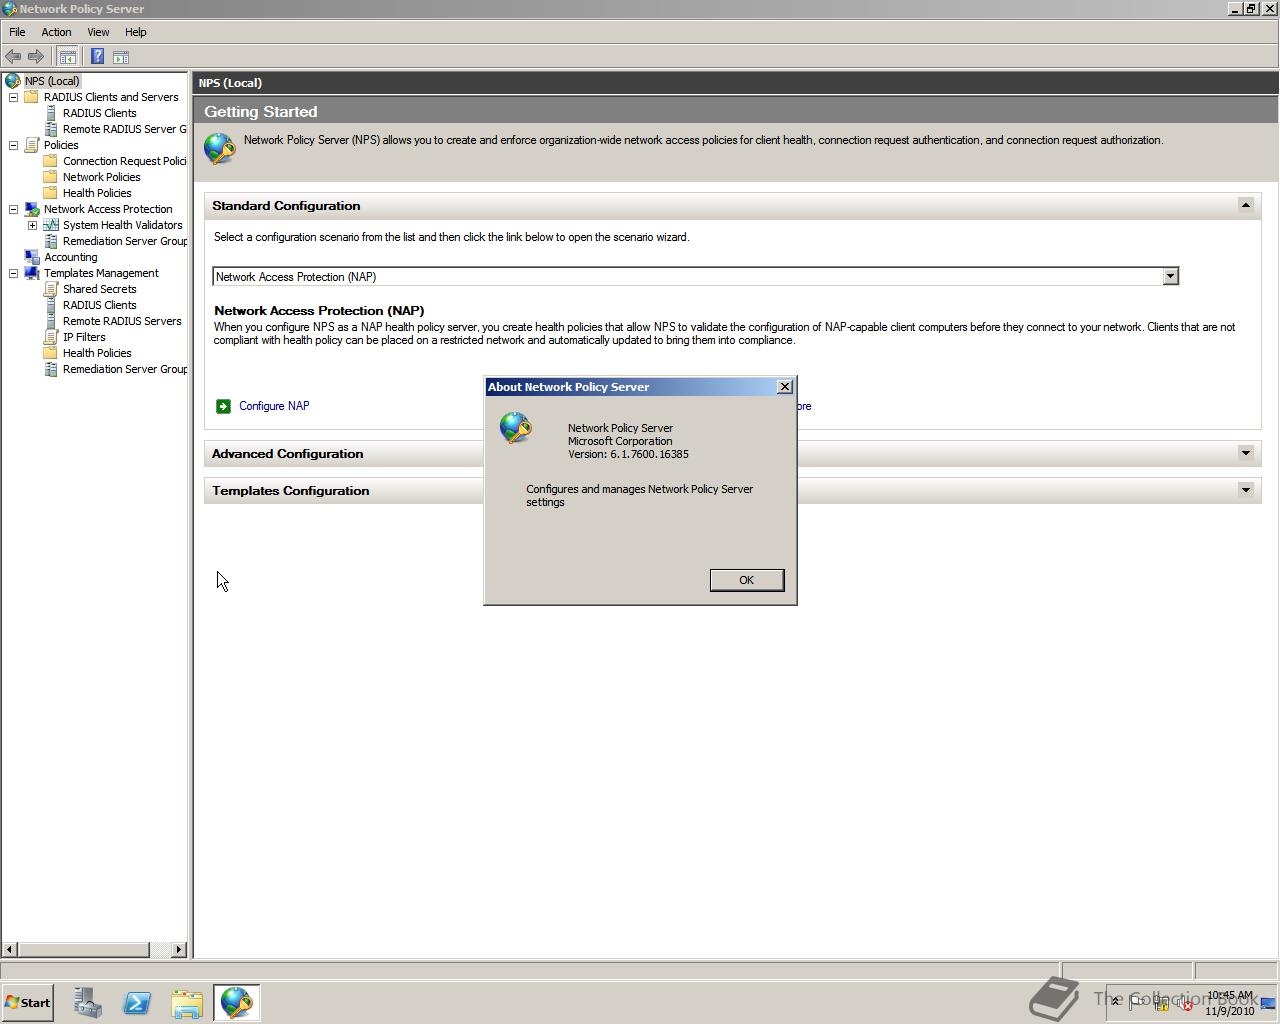
Task: Click the IP Filters scroll icon
Action: click(x=50, y=337)
